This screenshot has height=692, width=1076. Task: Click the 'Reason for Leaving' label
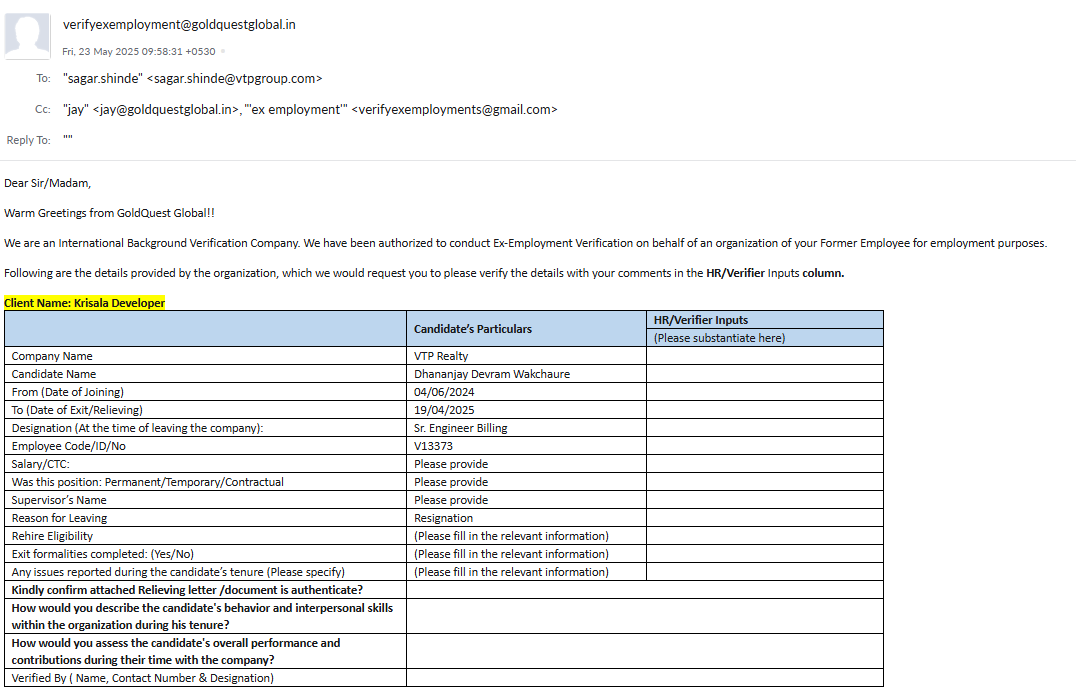coord(59,518)
